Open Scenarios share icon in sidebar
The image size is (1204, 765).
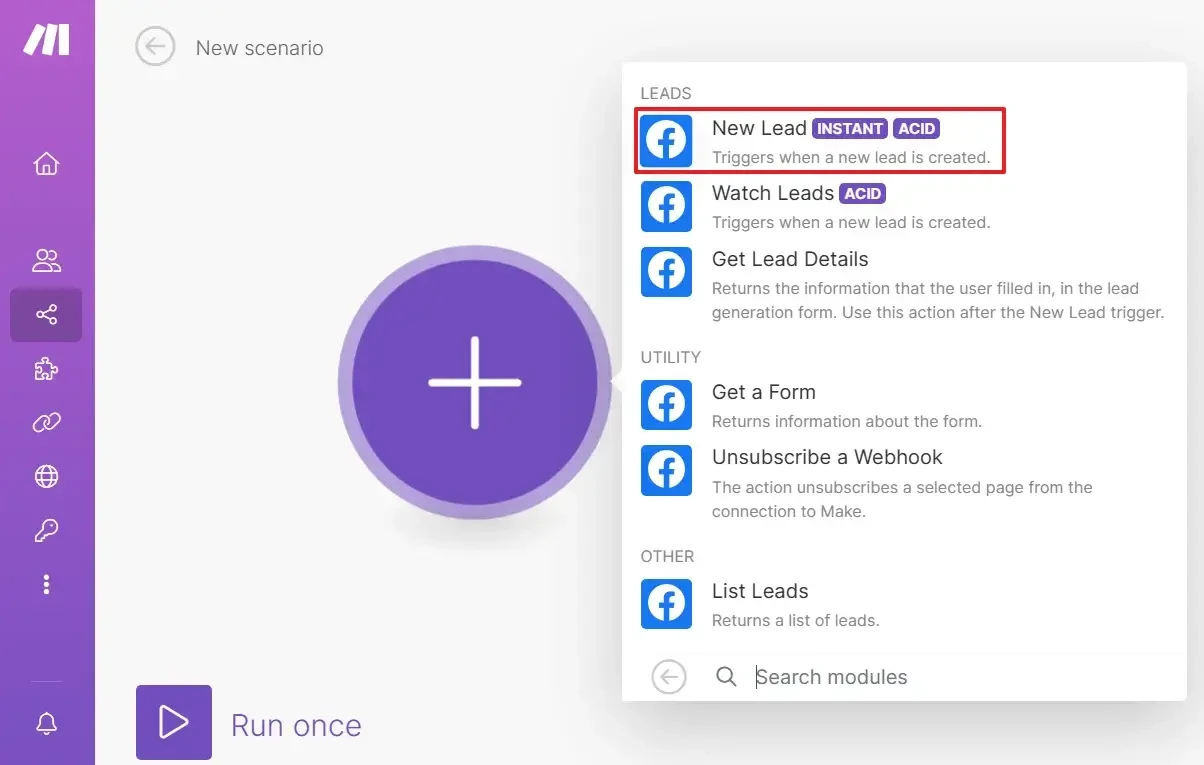[46, 315]
